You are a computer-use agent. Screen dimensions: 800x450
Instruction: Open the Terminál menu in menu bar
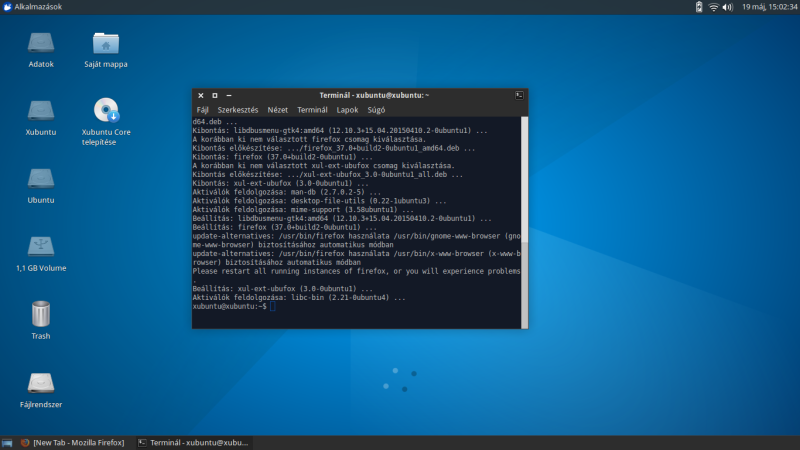coord(312,110)
